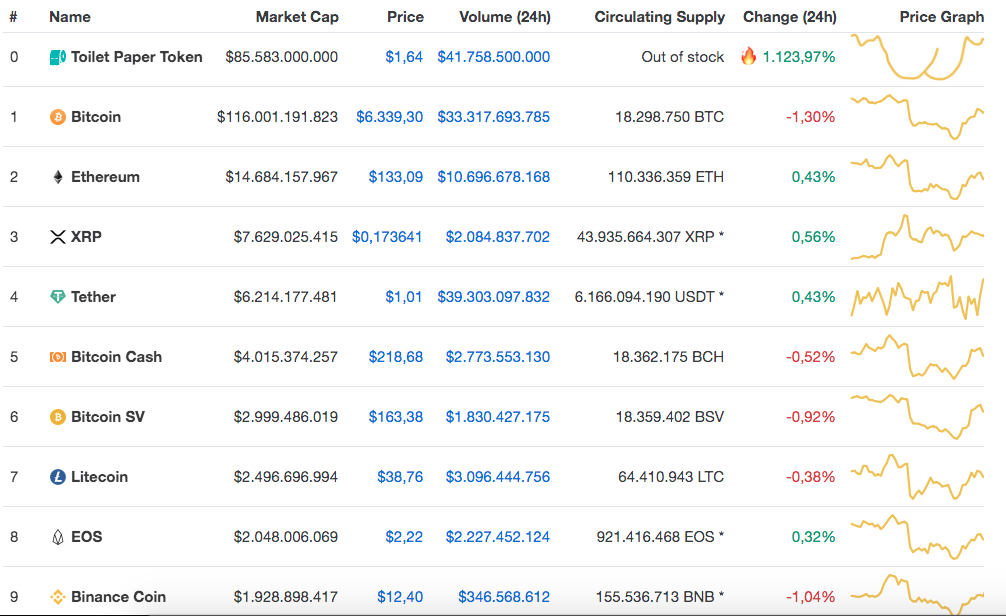Click the Litecoin price $38,76
This screenshot has height=616, width=1006.
[400, 477]
